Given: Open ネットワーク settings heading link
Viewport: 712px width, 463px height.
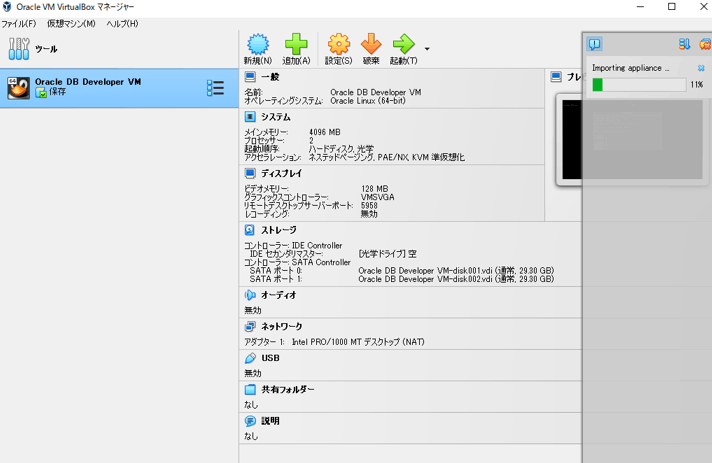Looking at the screenshot, I should coord(282,326).
